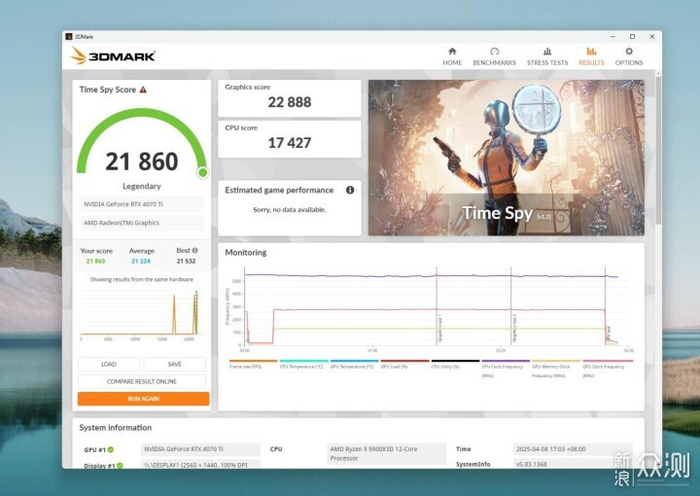Click the Sorry, no data available message
The height and width of the screenshot is (496, 700).
tap(289, 210)
